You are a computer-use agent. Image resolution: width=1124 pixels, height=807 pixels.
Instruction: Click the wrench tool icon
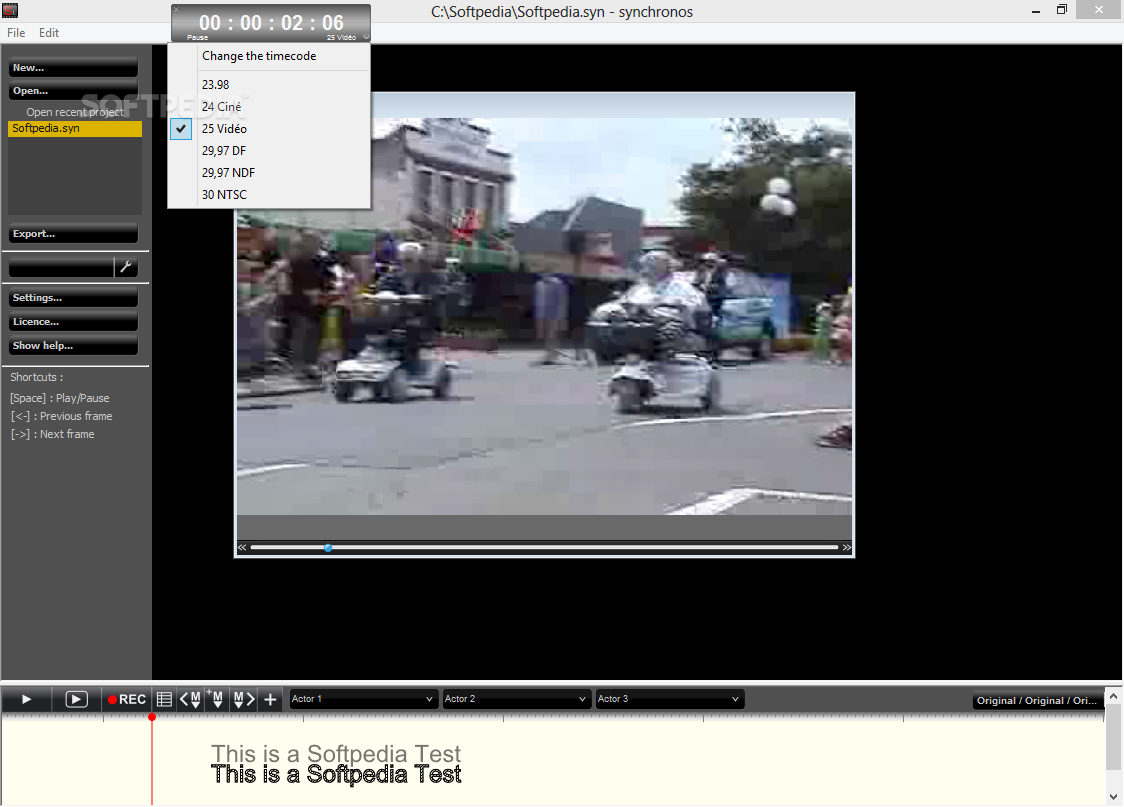[126, 267]
